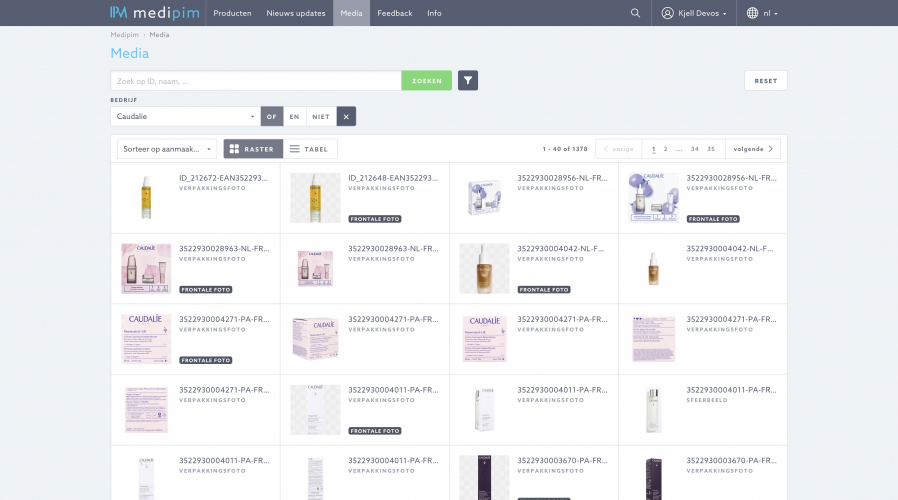The width and height of the screenshot is (898, 500).
Task: Click the vorige previous page button
Action: pos(619,149)
